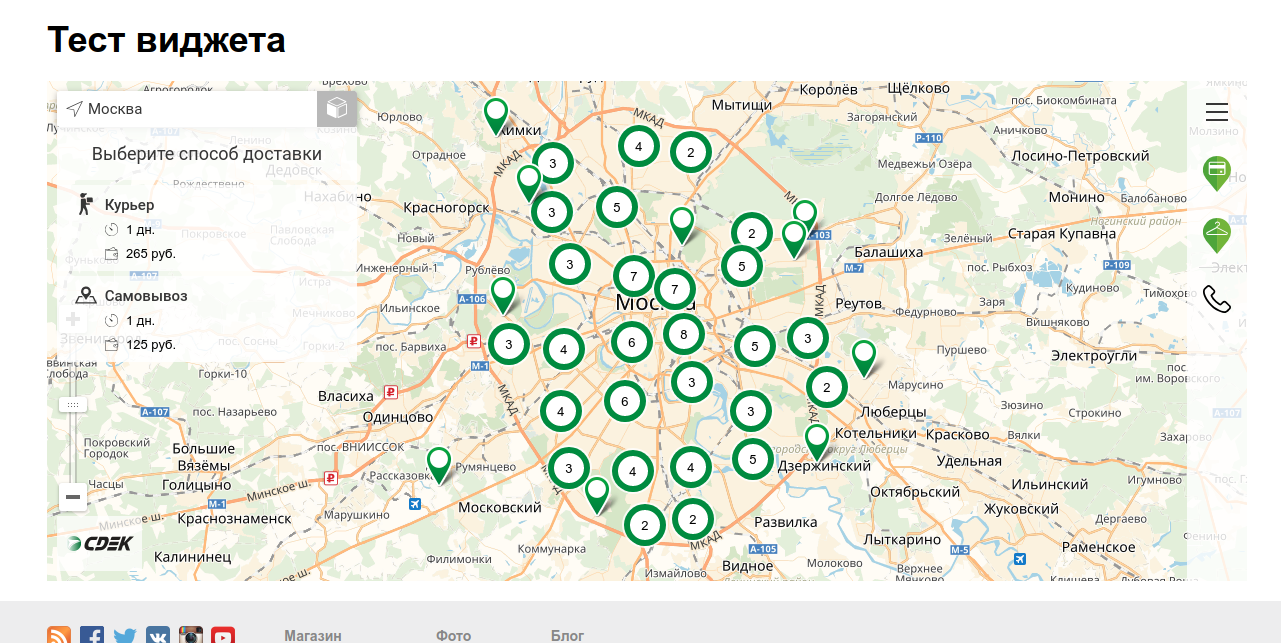Click the clock icon under Самовывоз

(111, 321)
